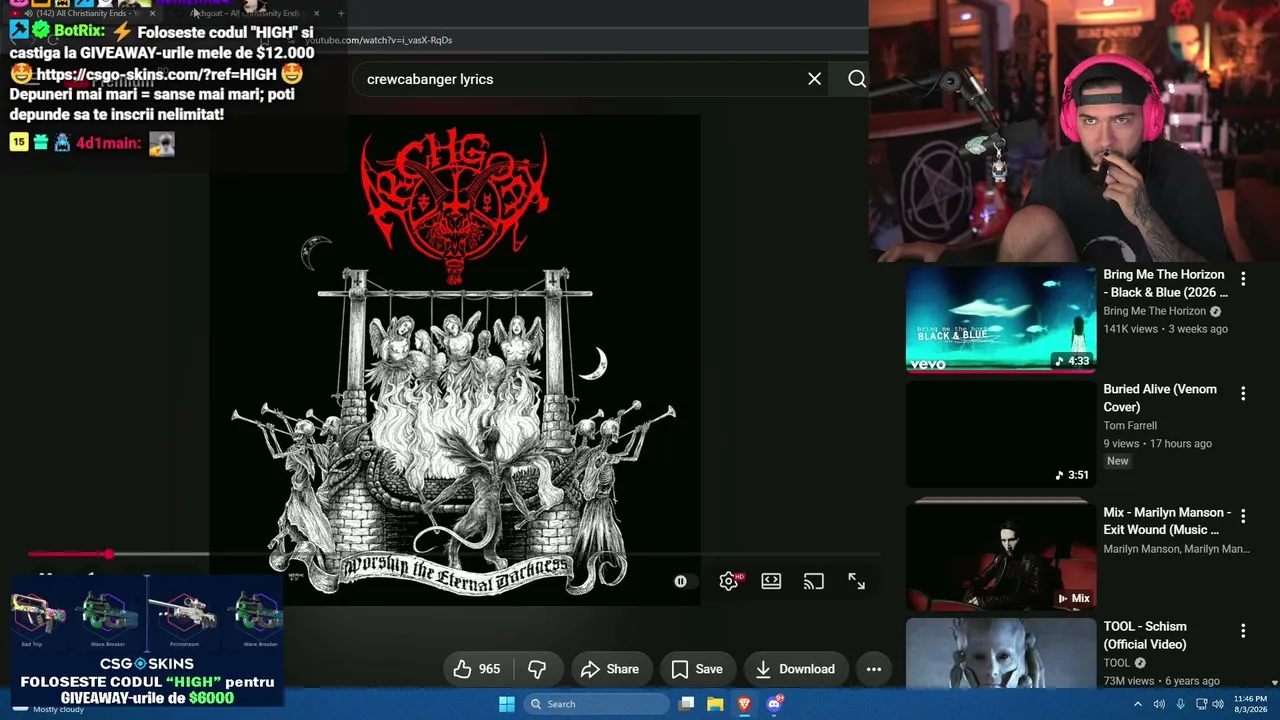Open network settings from the system tray
This screenshot has height=720, width=1280.
pos(1201,704)
